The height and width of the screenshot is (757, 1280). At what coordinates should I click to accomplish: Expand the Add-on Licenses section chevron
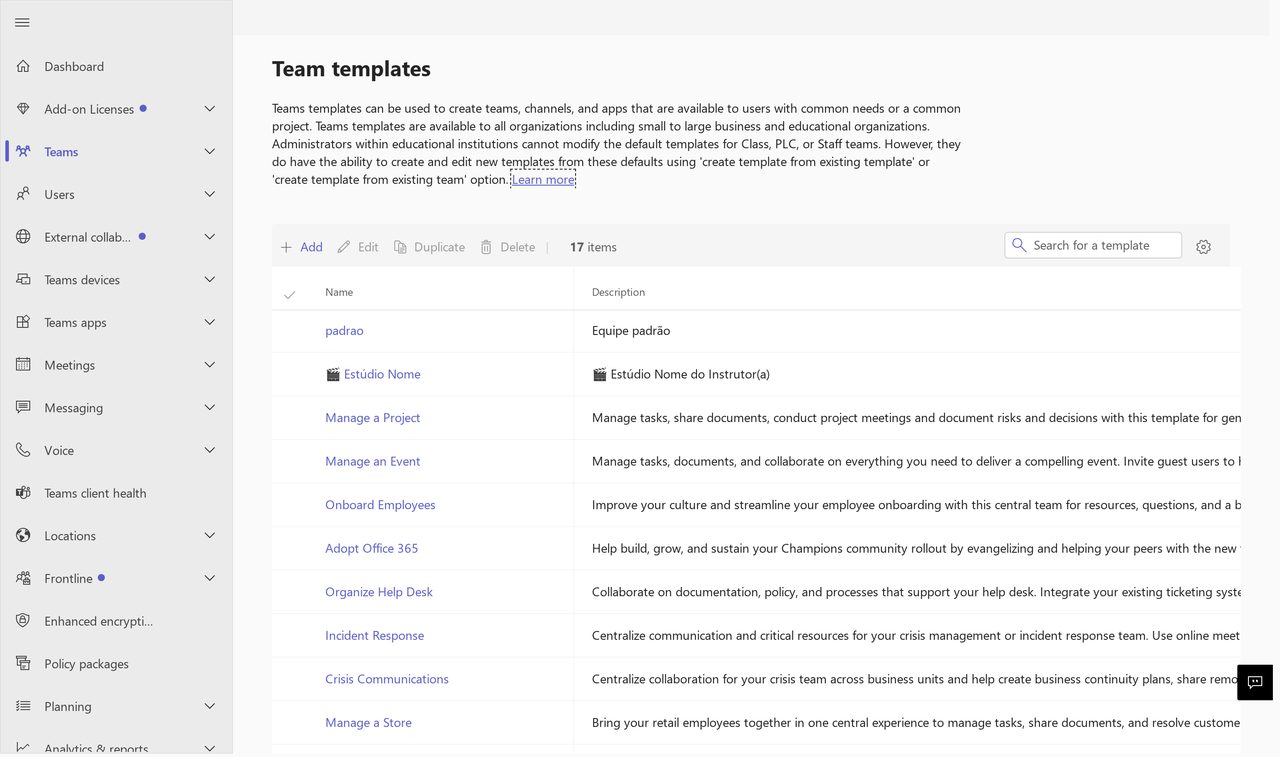click(x=210, y=109)
